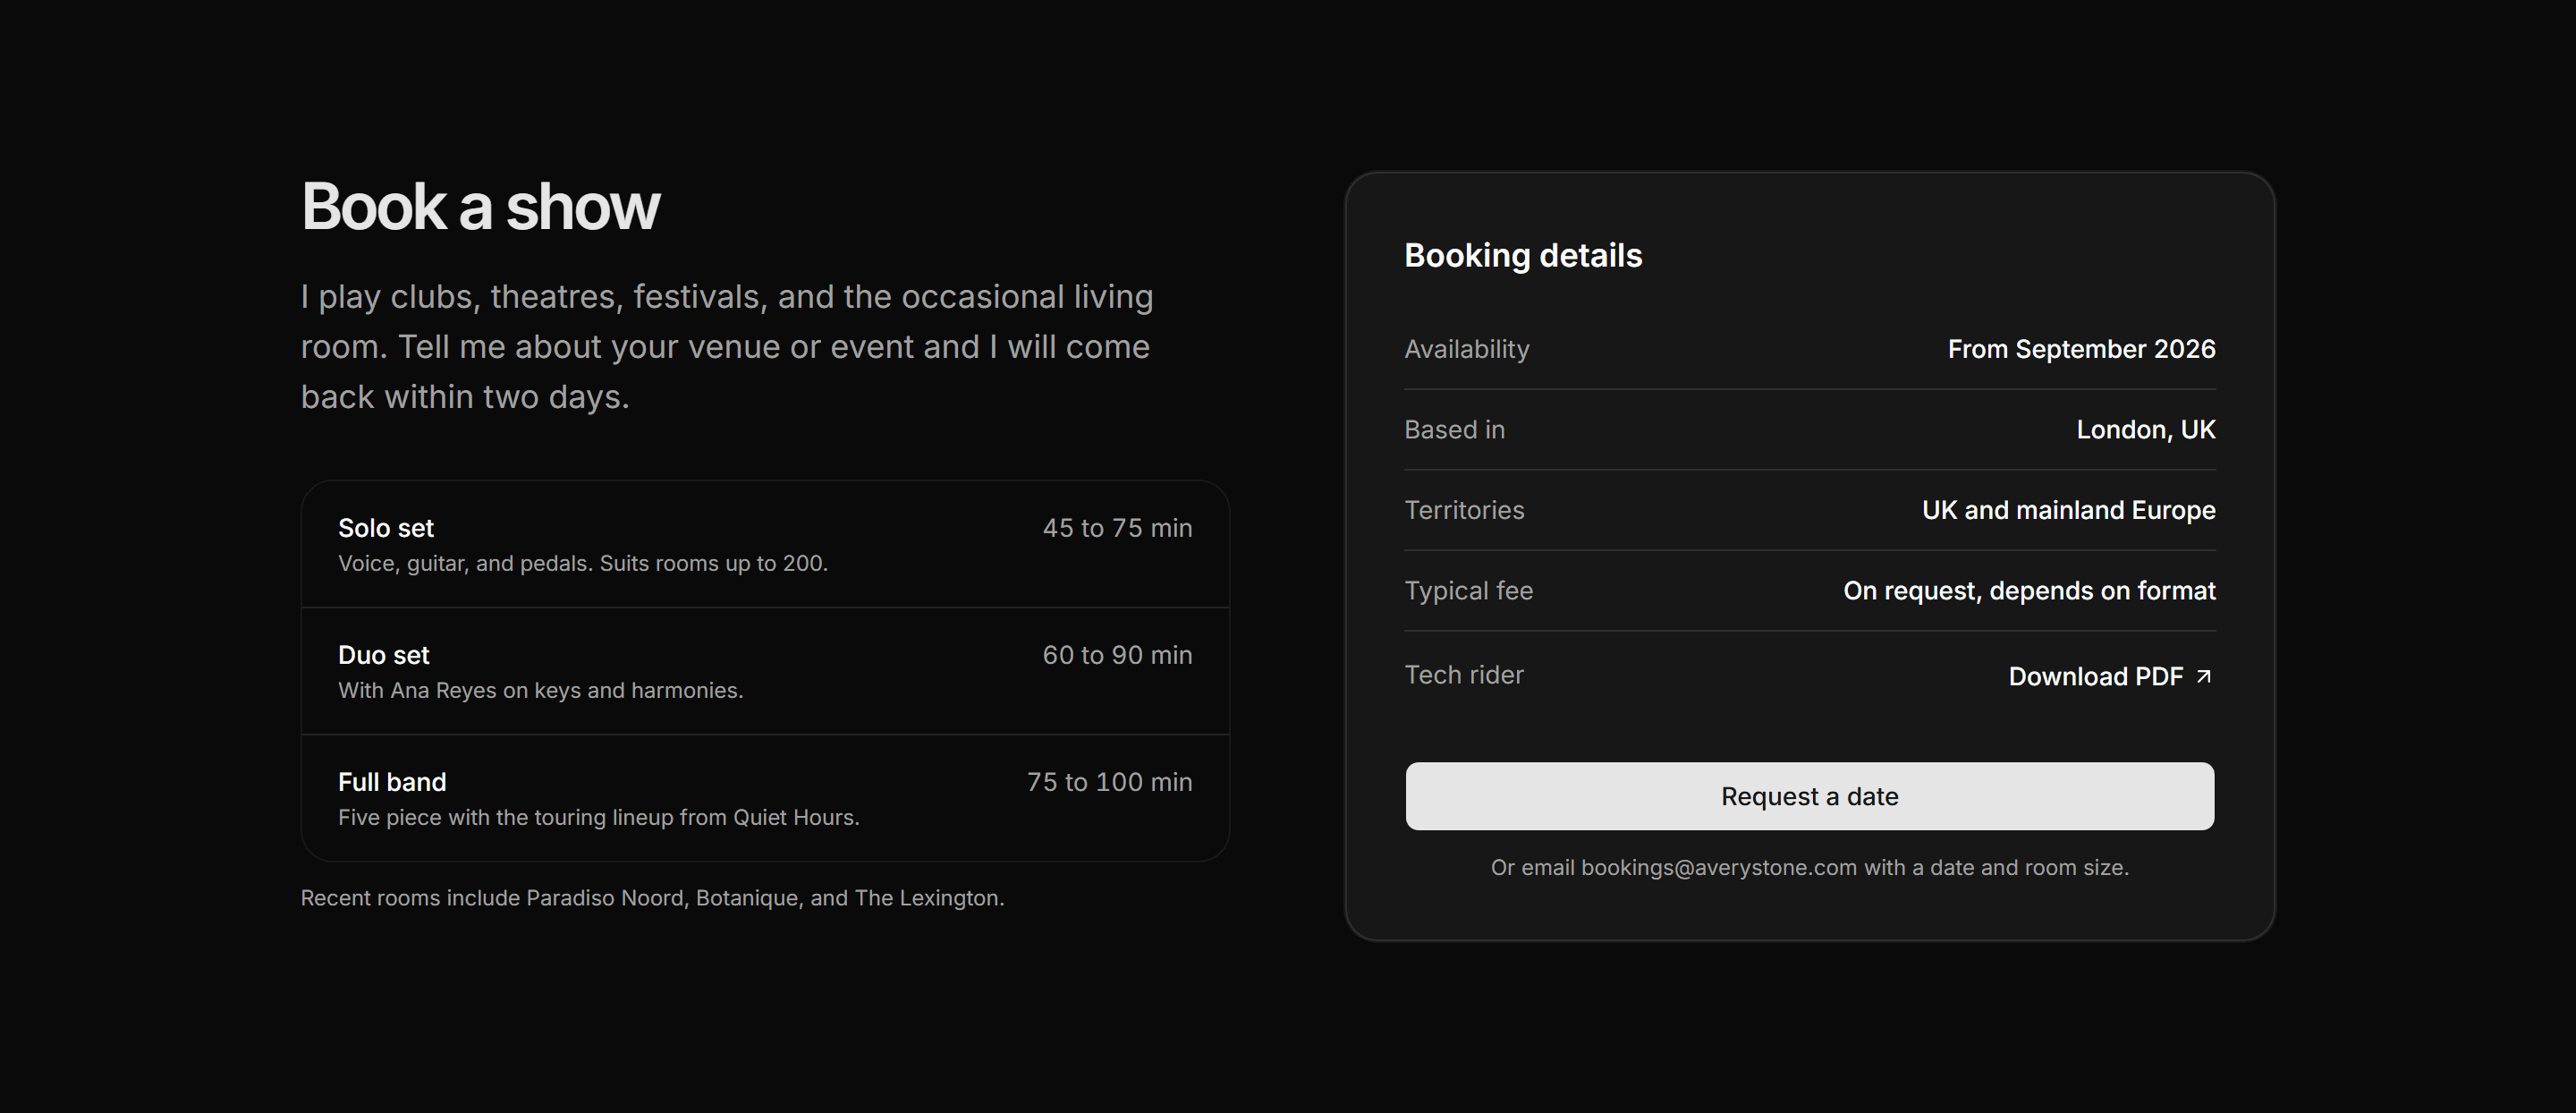Viewport: 2576px width, 1113px height.
Task: Click the 60 to 90 min duration
Action: pyautogui.click(x=1117, y=655)
